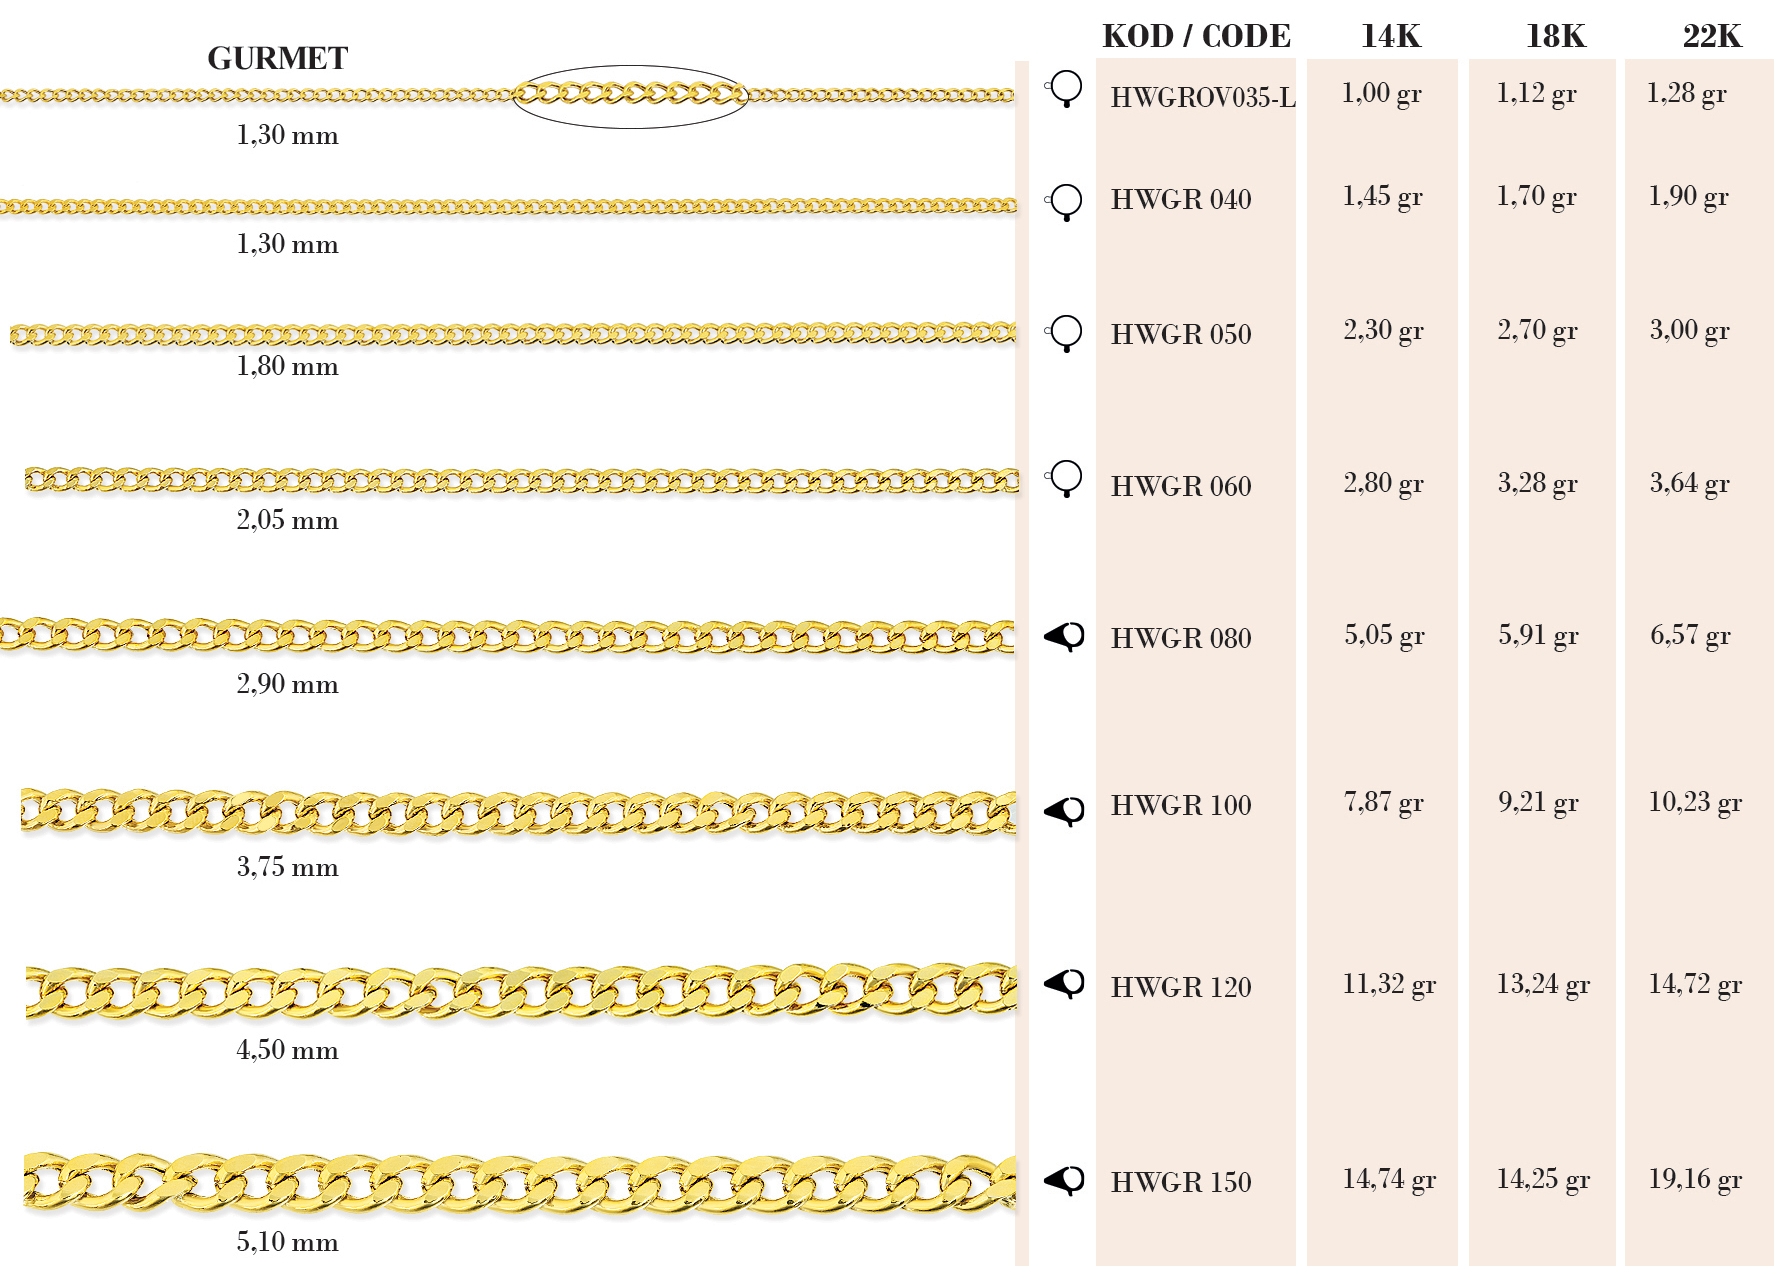Screen dimensions: 1774x1266
Task: Click the spring ring clasp icon beside HWGR 060
Action: coord(1066,478)
